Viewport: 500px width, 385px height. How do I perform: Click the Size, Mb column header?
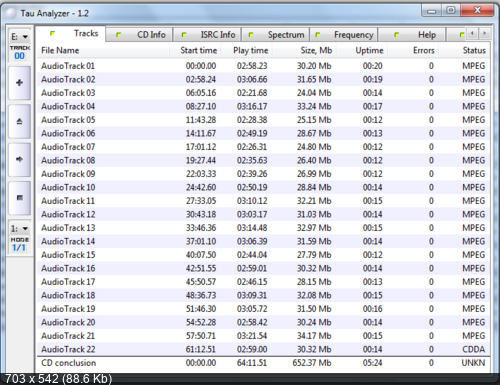click(305, 51)
